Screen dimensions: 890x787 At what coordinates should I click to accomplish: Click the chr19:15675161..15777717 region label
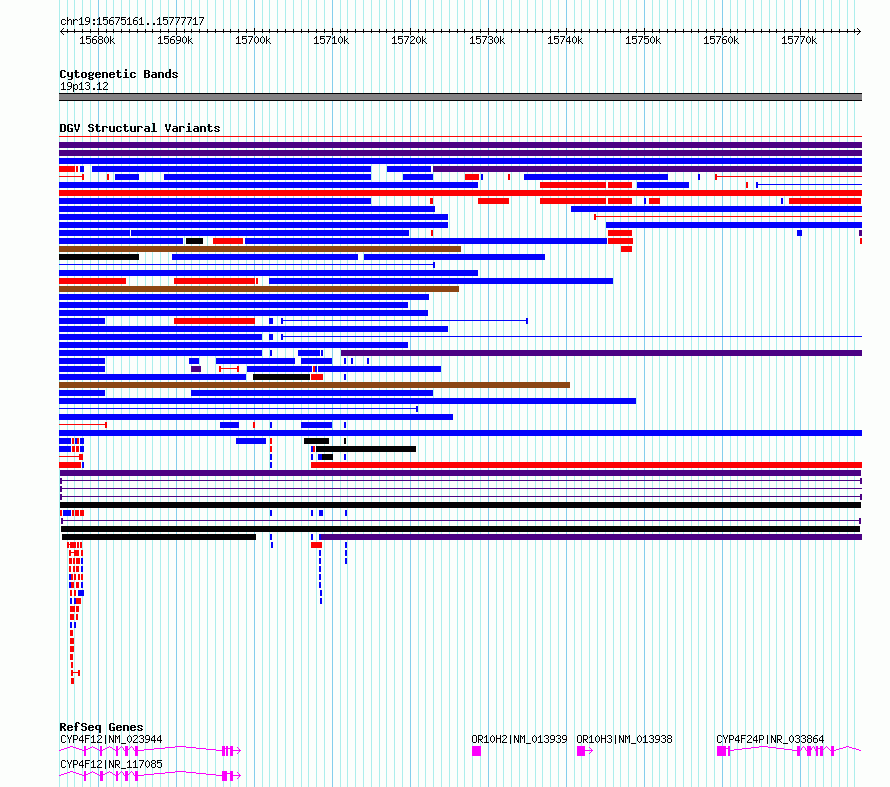(x=132, y=22)
